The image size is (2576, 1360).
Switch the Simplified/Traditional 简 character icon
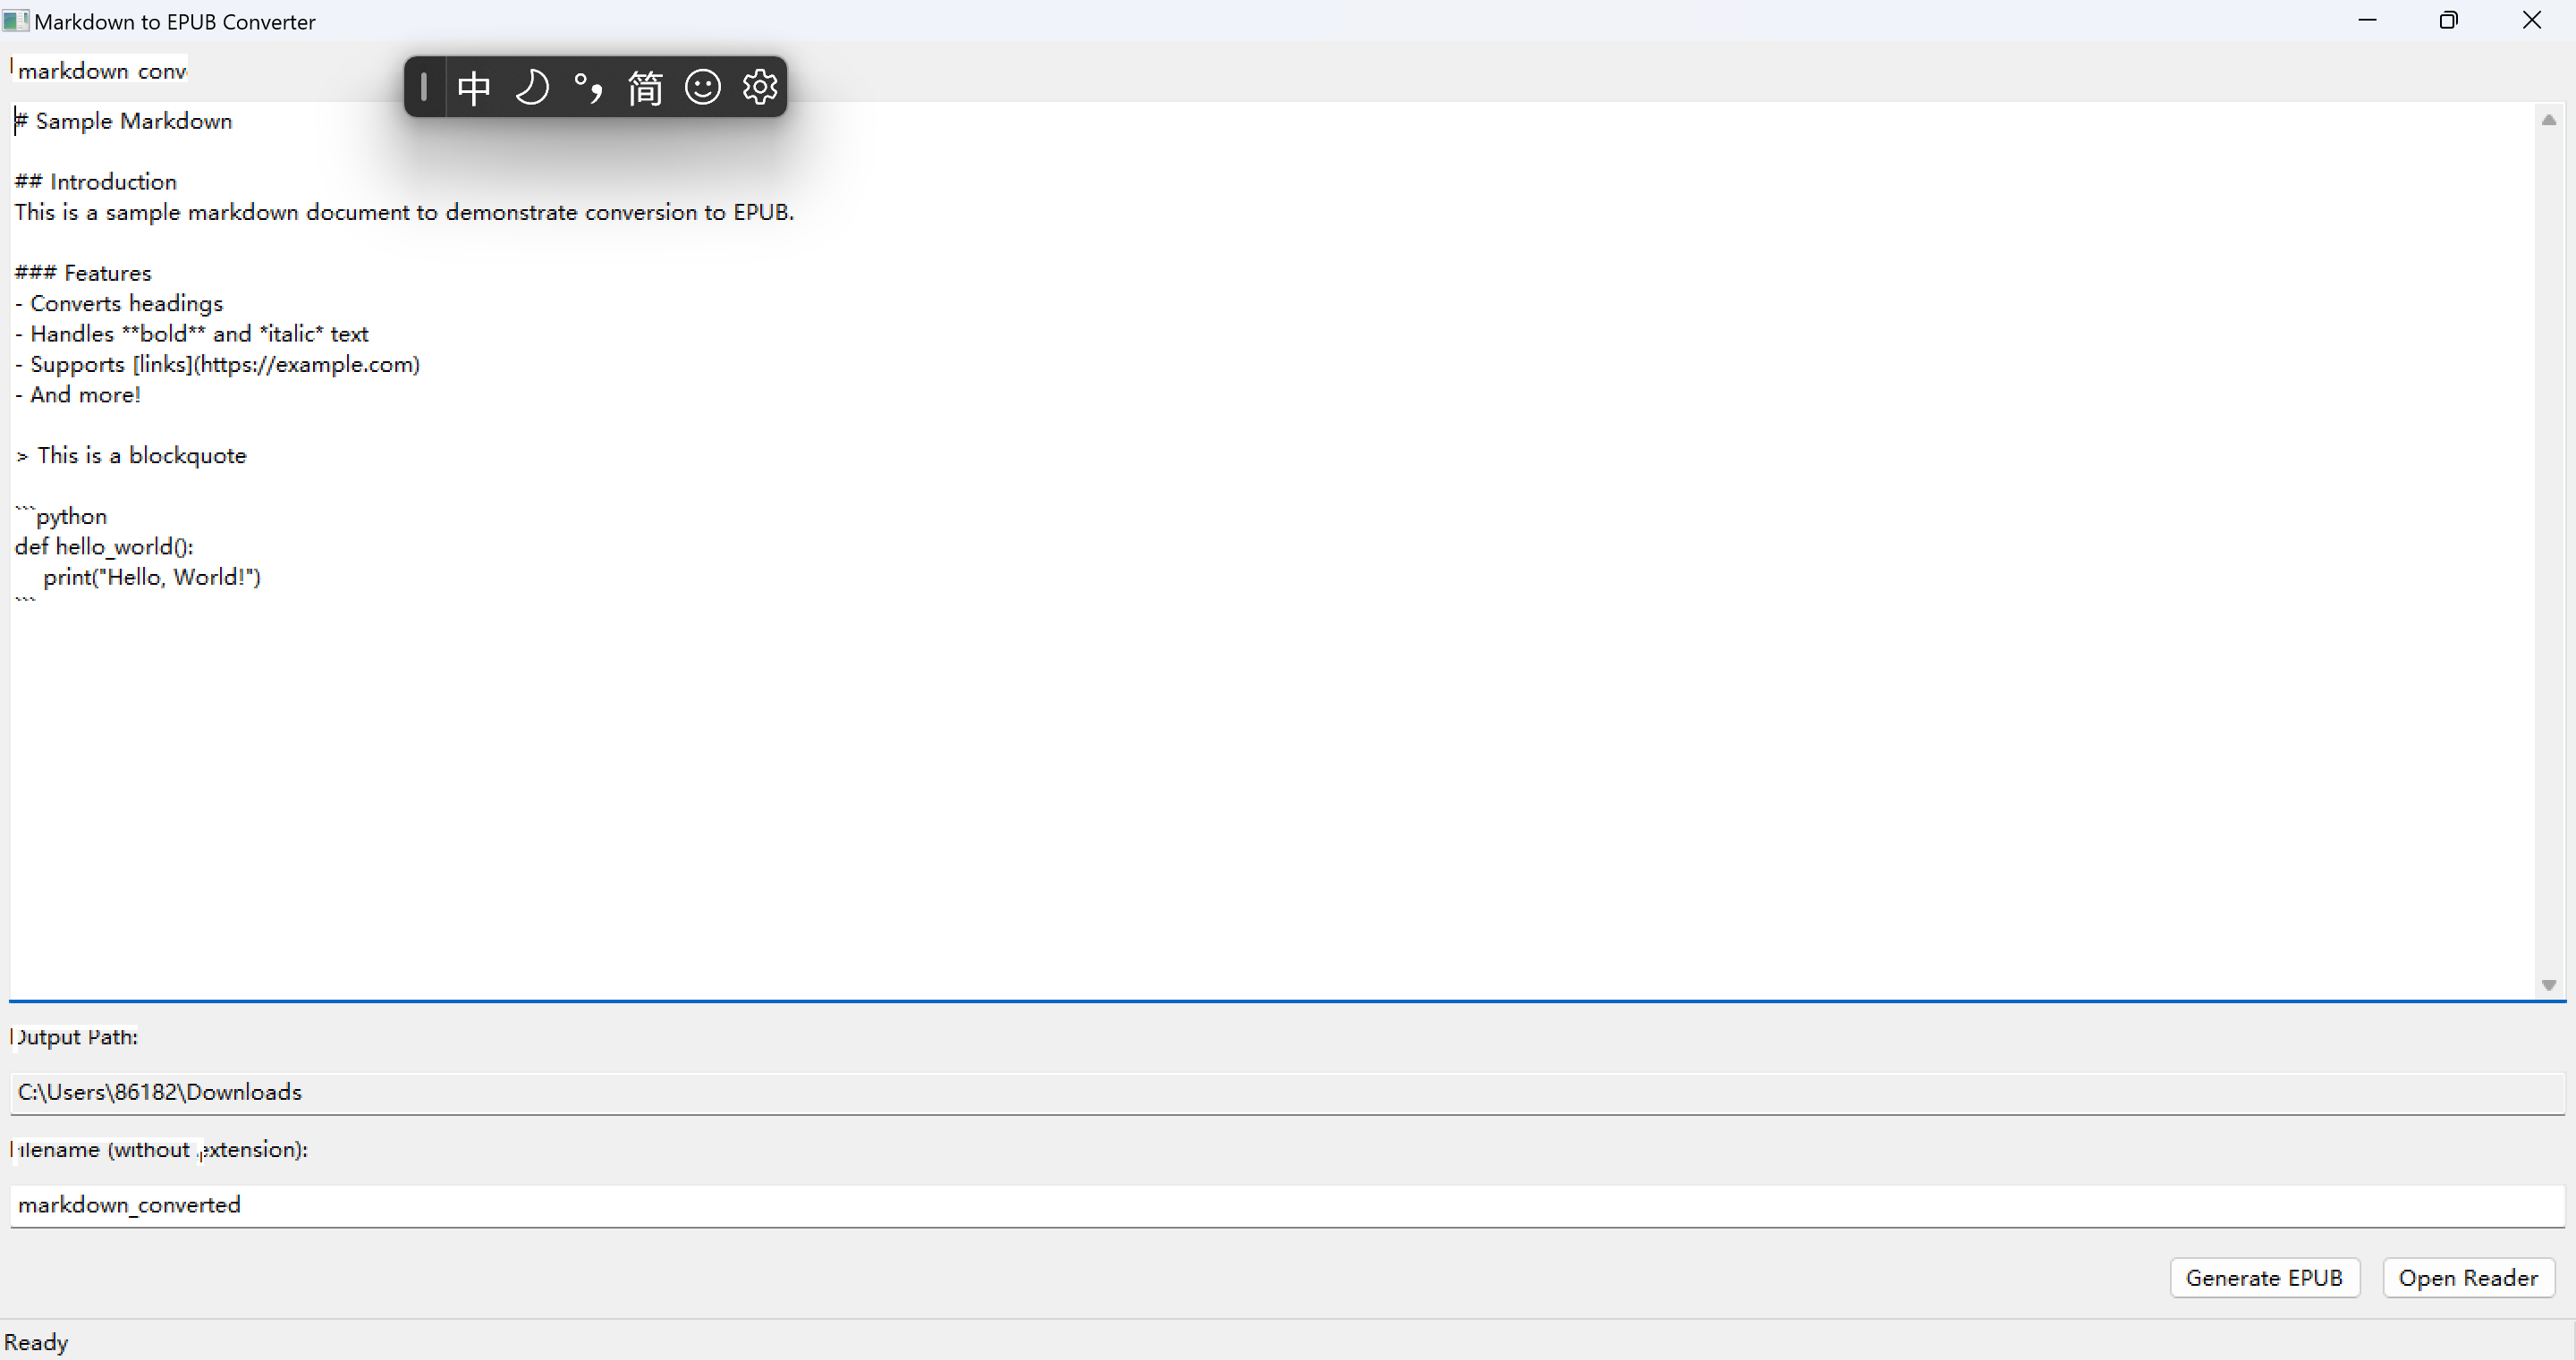pyautogui.click(x=645, y=88)
